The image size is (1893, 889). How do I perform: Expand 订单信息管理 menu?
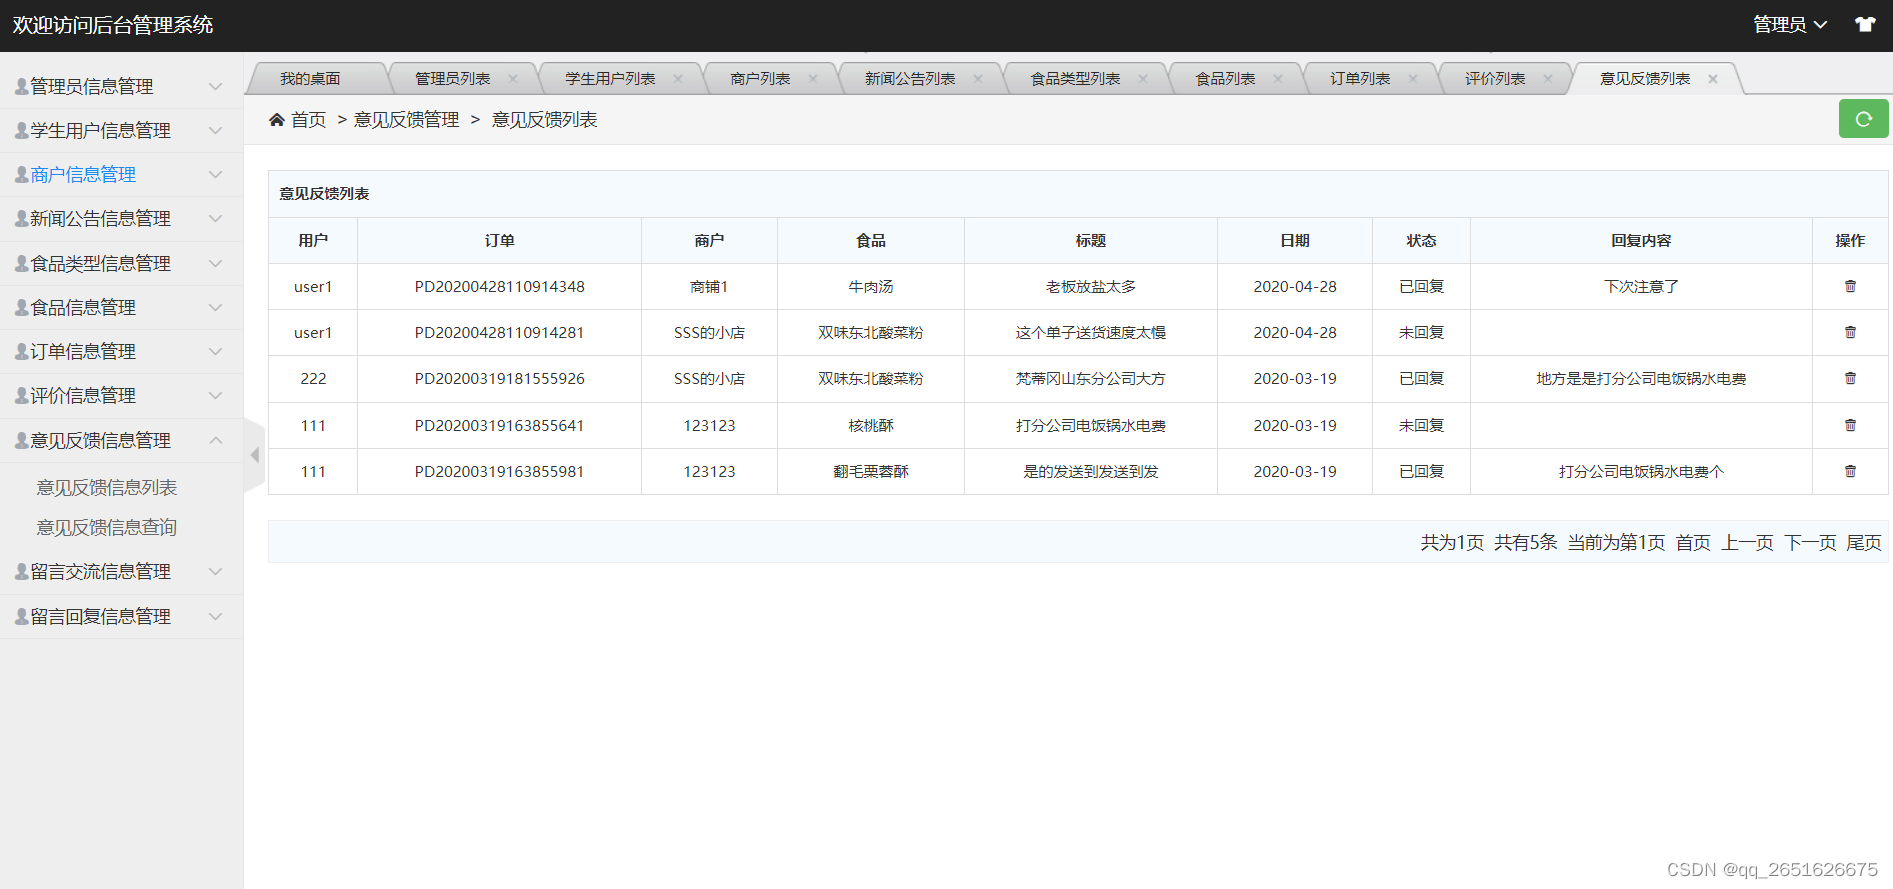(121, 352)
